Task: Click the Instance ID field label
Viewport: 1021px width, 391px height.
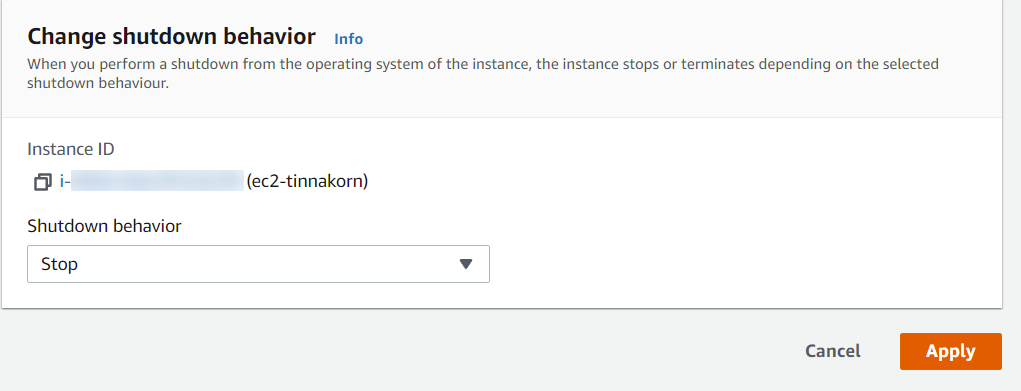Action: [71, 149]
